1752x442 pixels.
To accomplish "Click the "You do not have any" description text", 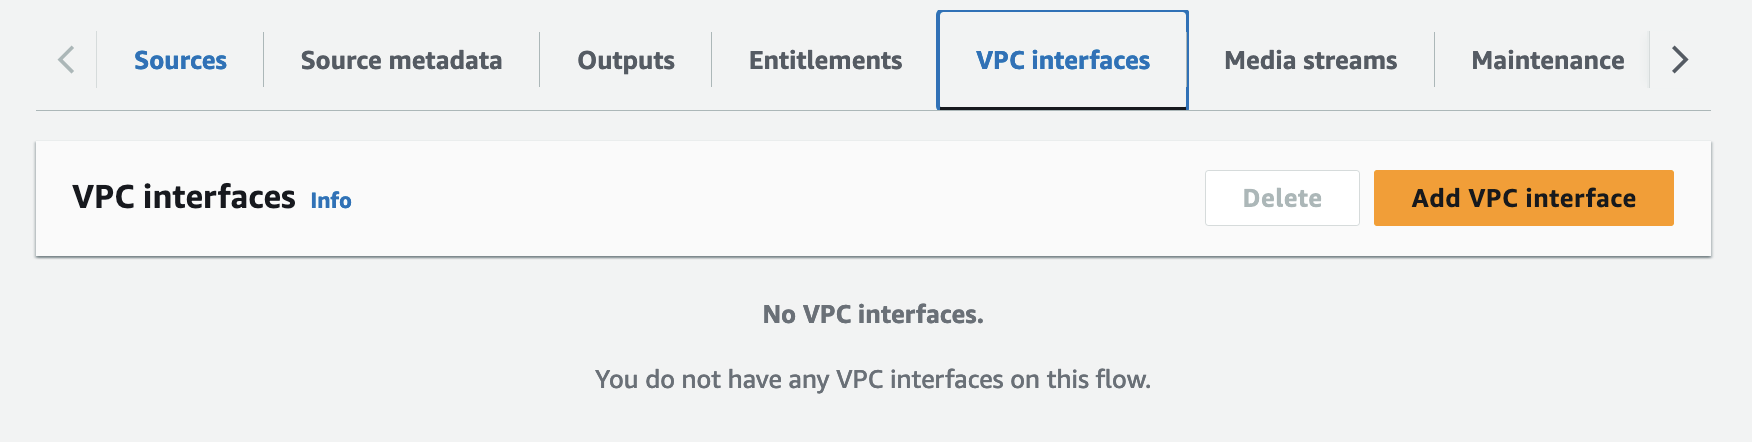I will (x=873, y=379).
